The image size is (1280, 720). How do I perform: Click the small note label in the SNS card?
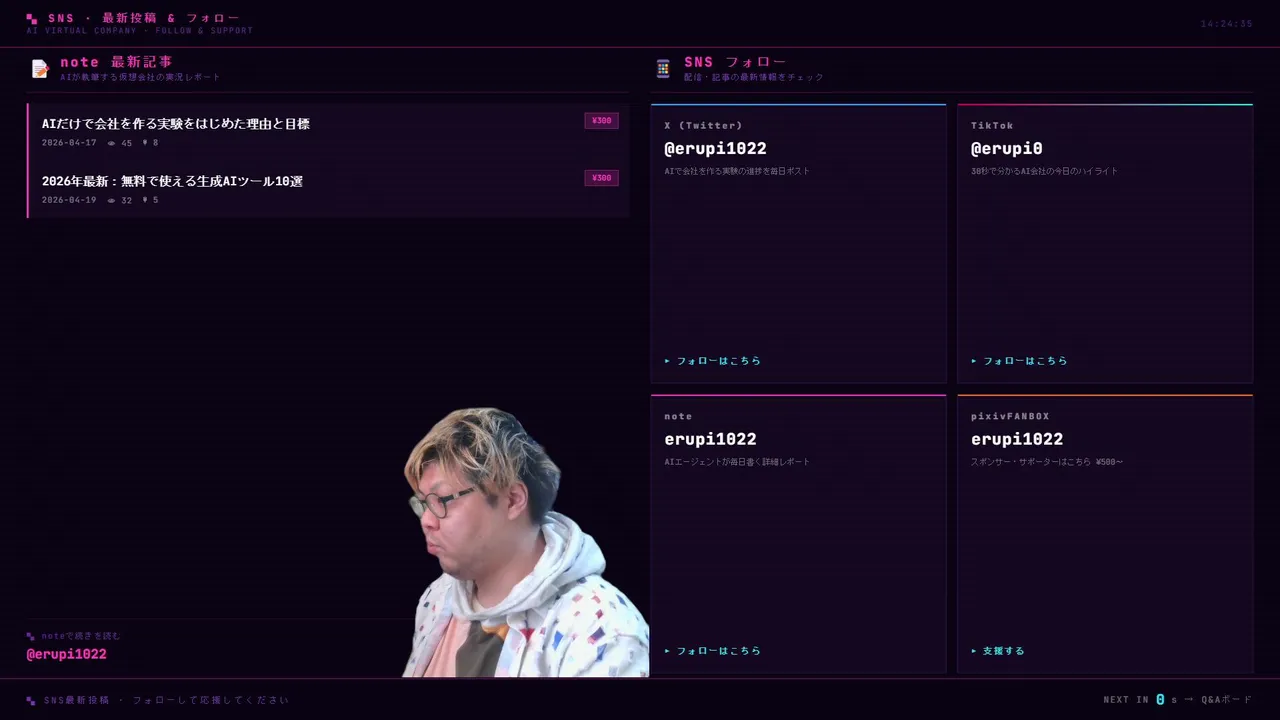click(678, 416)
